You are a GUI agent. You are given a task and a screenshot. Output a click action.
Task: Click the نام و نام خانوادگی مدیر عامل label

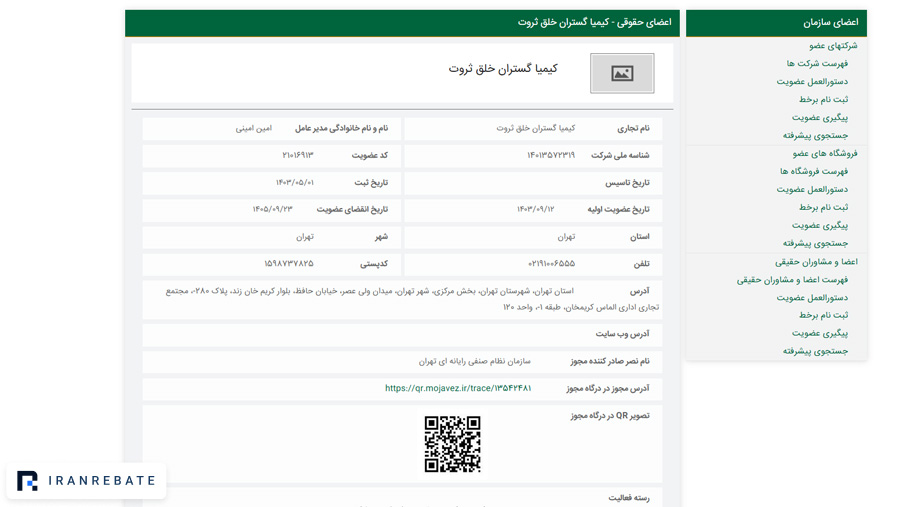point(342,129)
